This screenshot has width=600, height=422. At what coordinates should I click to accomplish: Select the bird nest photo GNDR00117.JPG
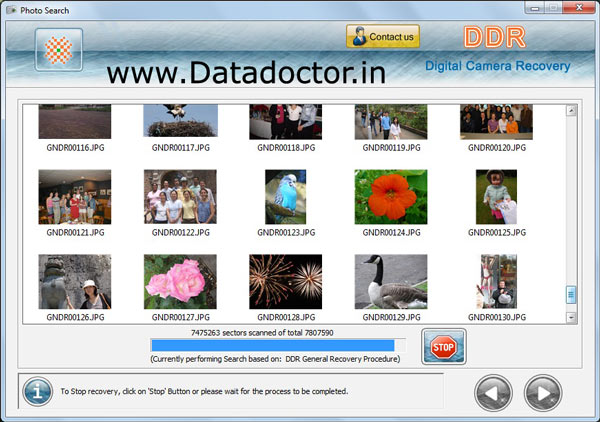coord(180,121)
